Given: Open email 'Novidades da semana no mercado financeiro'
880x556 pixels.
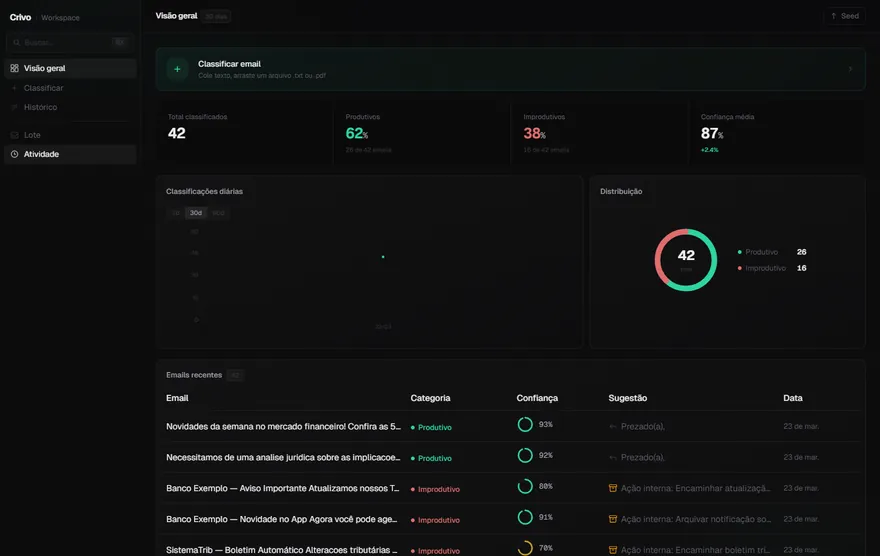Looking at the screenshot, I should click(x=283, y=427).
